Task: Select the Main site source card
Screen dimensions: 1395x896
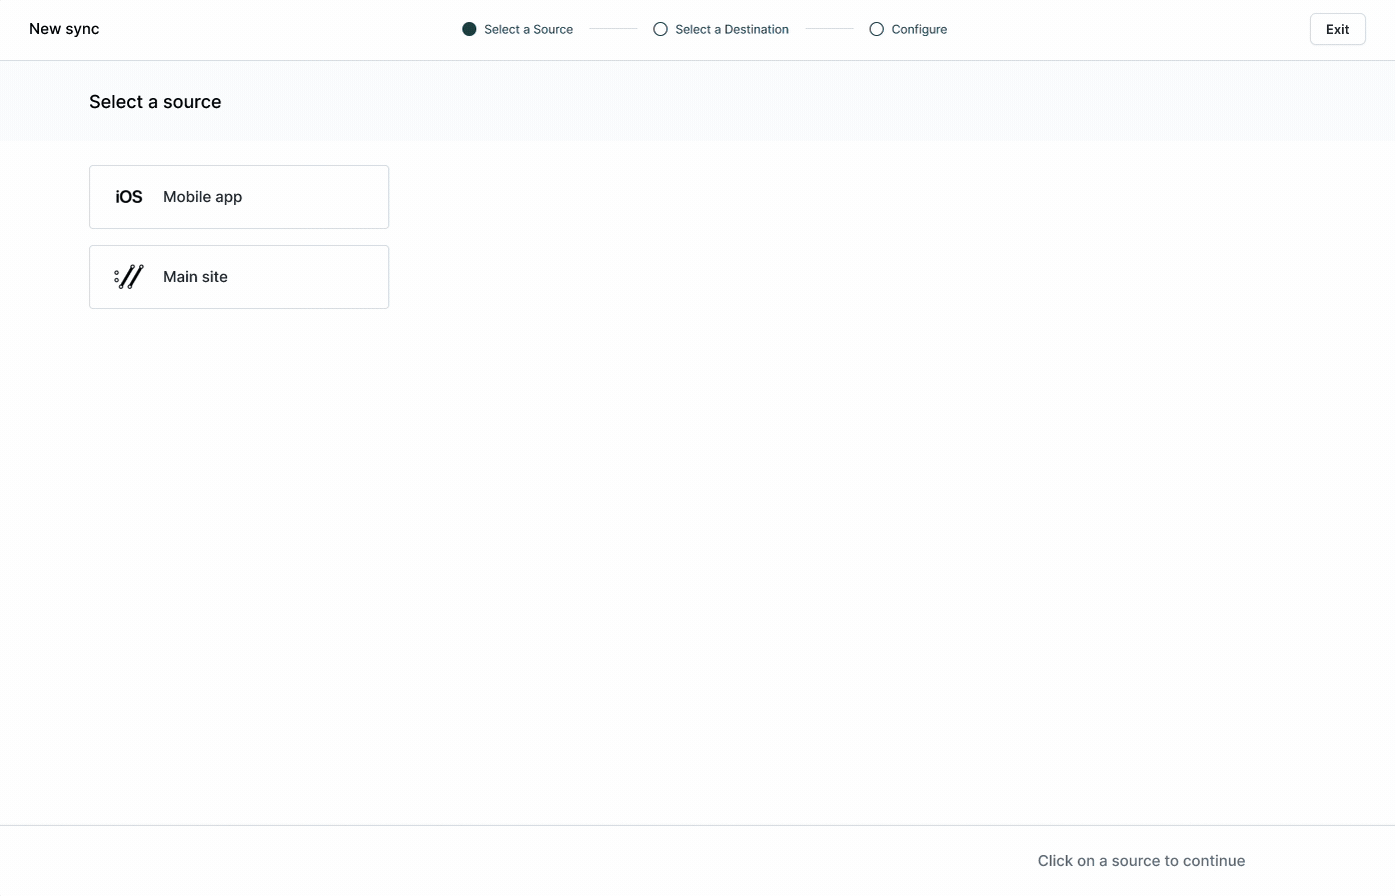Action: point(239,276)
